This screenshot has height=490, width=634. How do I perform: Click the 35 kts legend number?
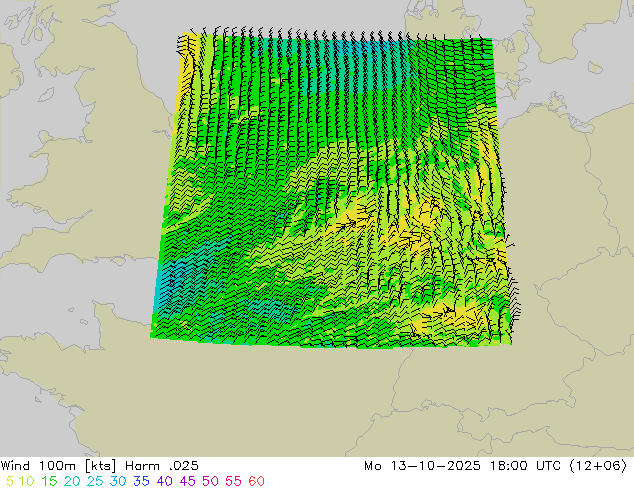141,481
